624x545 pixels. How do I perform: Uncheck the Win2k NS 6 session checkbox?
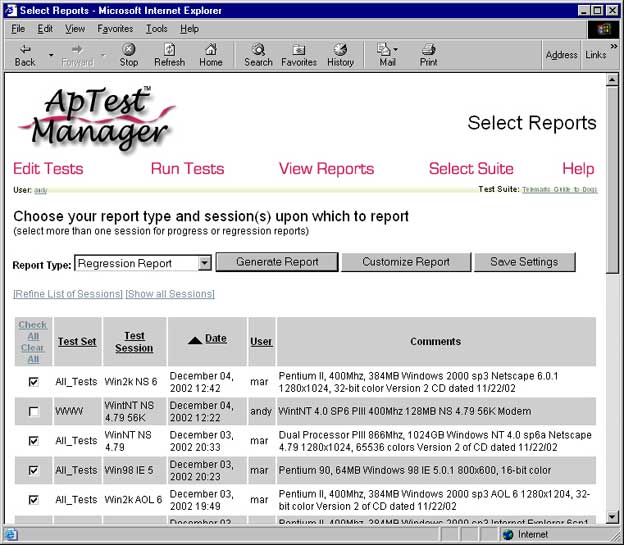(x=34, y=382)
